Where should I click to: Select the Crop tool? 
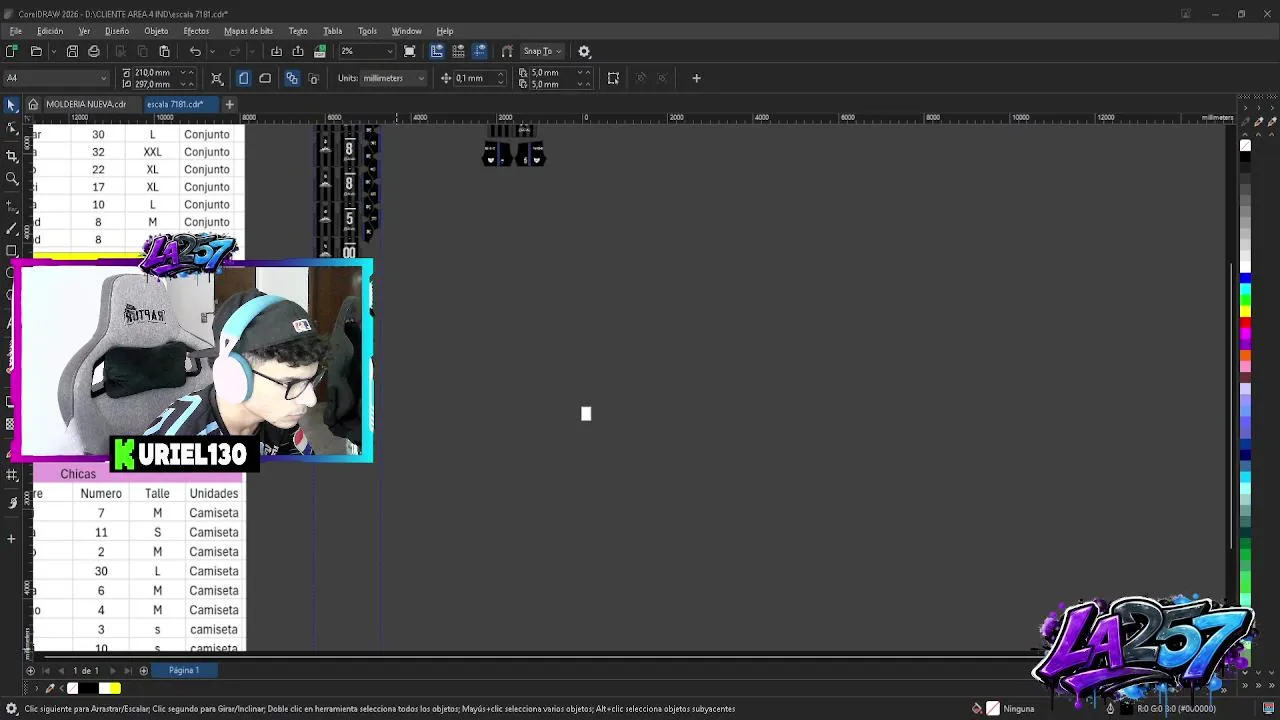(12, 156)
